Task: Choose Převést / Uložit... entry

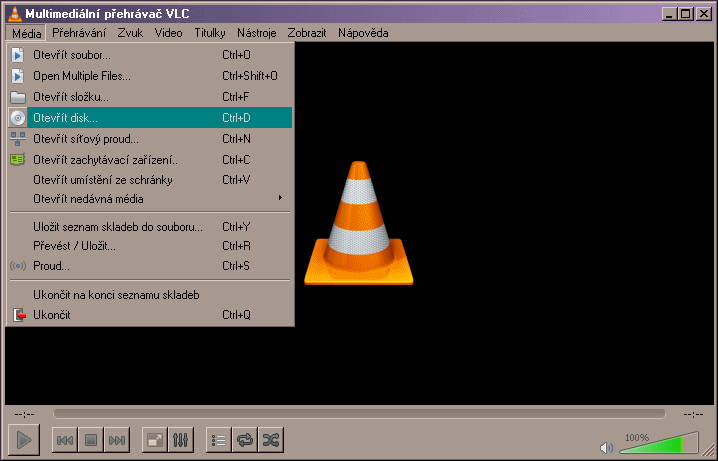Action: 150,246
